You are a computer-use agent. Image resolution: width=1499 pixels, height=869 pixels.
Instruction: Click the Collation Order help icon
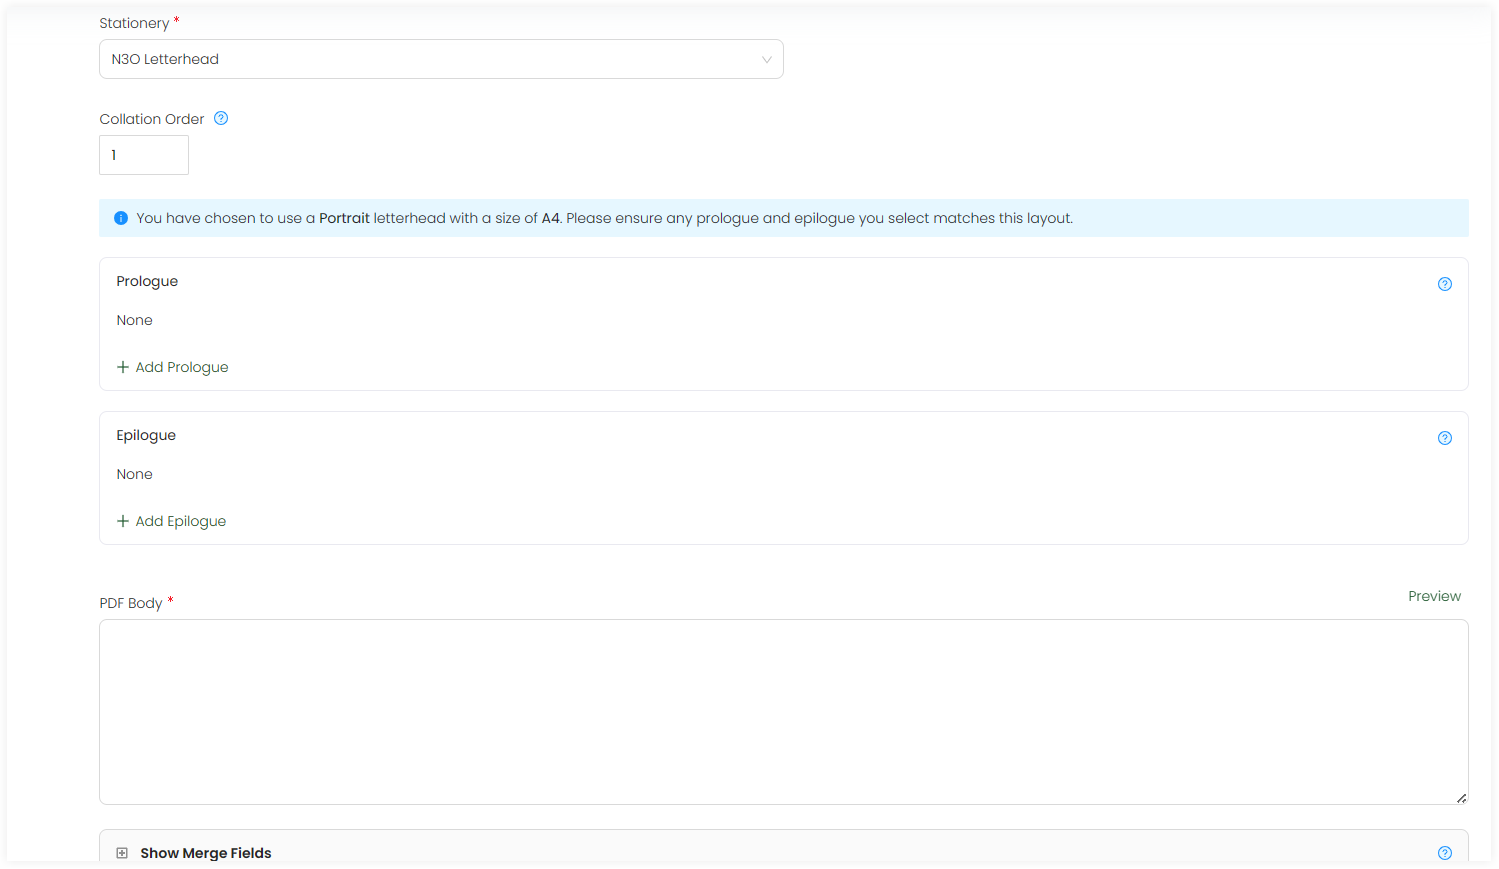click(221, 118)
